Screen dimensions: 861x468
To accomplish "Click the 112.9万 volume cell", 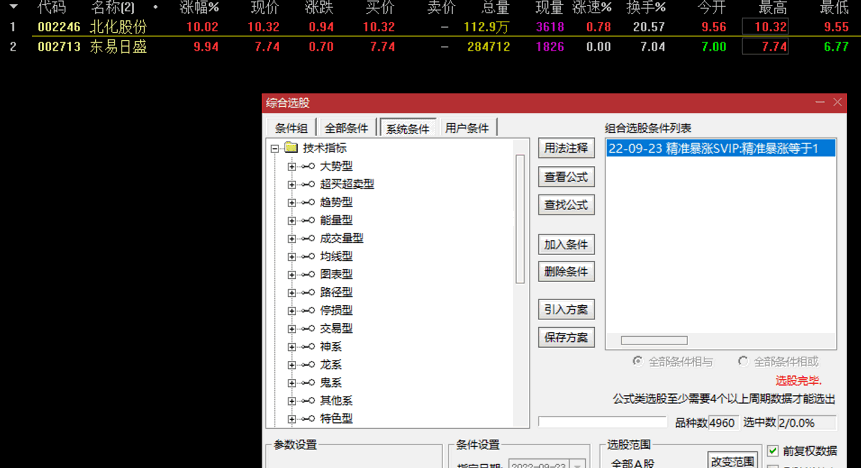I will click(x=487, y=27).
